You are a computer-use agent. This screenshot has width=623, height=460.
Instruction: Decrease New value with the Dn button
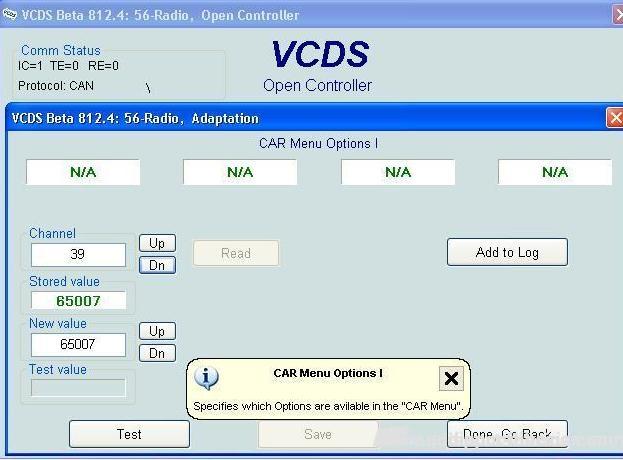[x=157, y=353]
